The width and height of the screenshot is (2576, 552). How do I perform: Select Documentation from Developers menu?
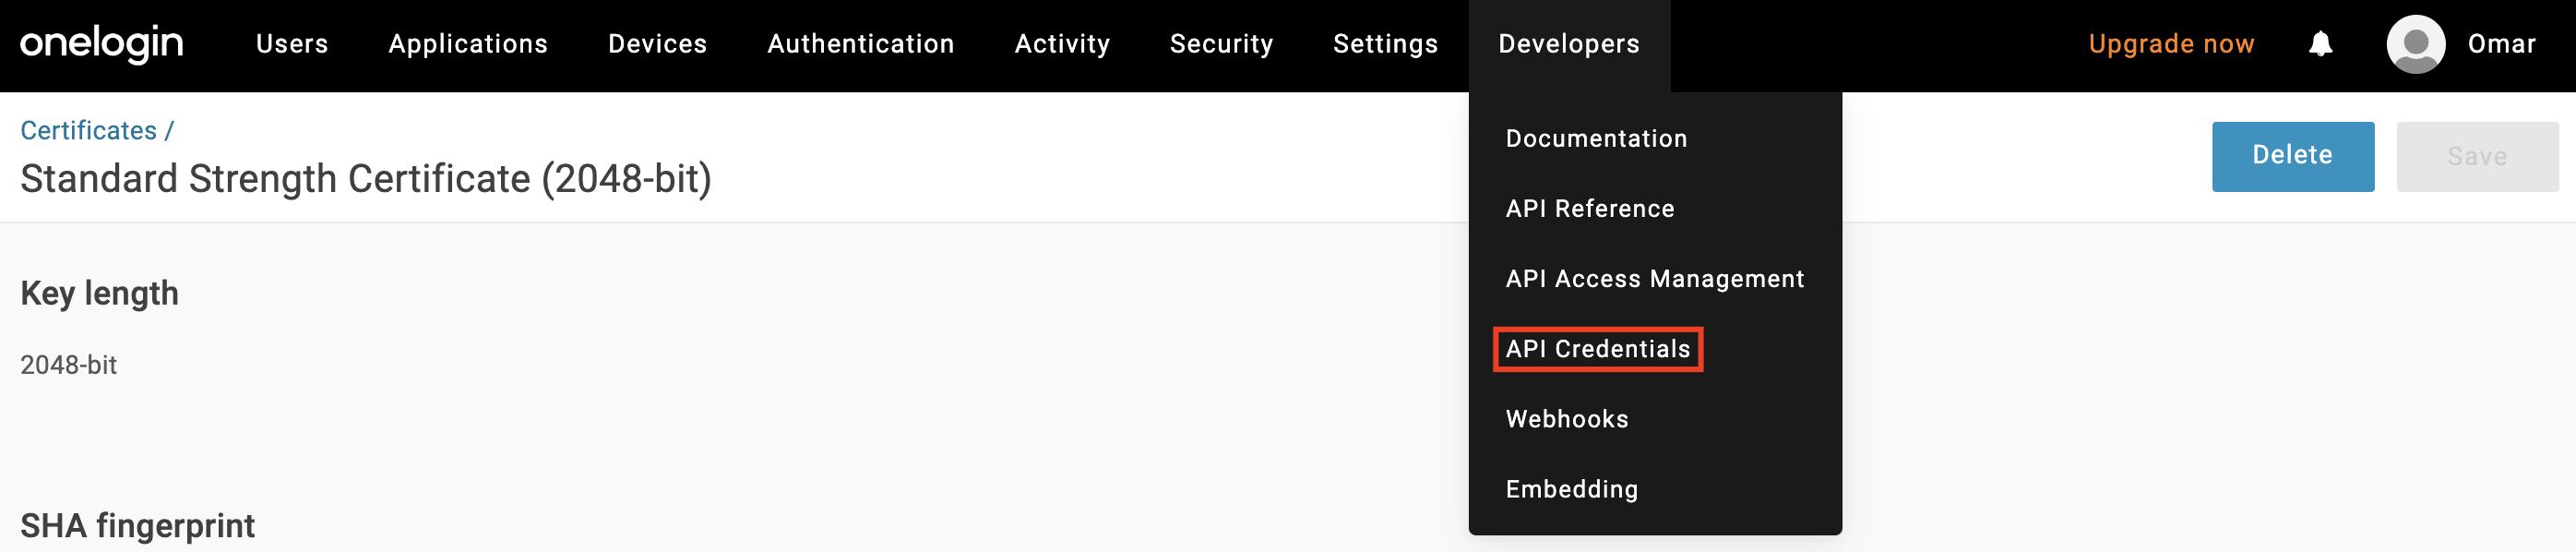coord(1596,139)
